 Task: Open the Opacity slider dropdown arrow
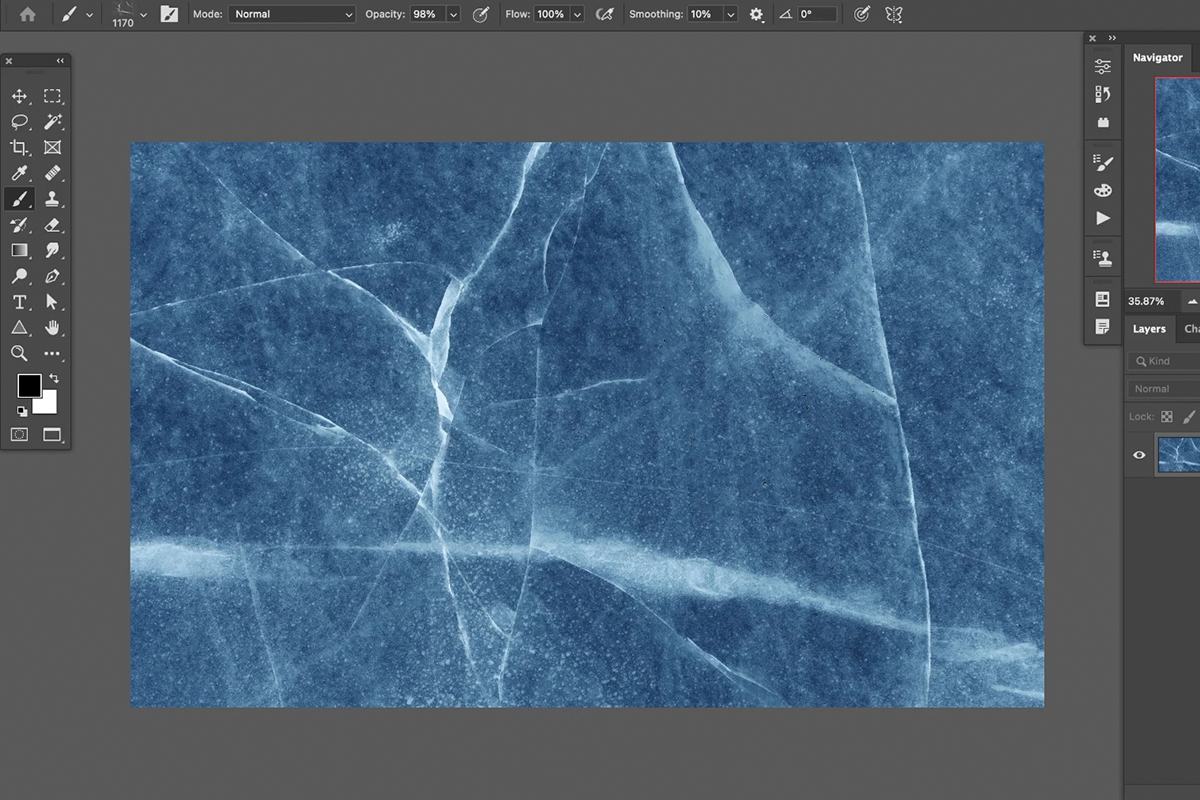tap(453, 15)
